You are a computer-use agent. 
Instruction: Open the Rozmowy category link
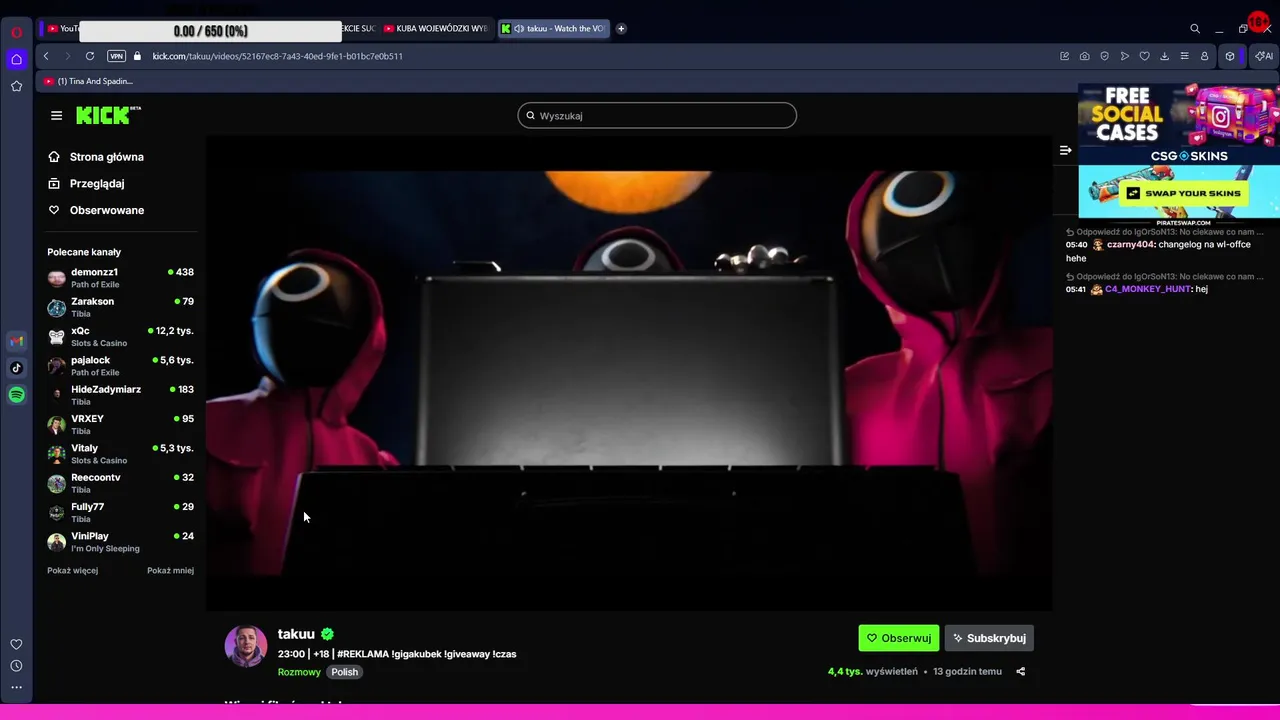click(299, 672)
